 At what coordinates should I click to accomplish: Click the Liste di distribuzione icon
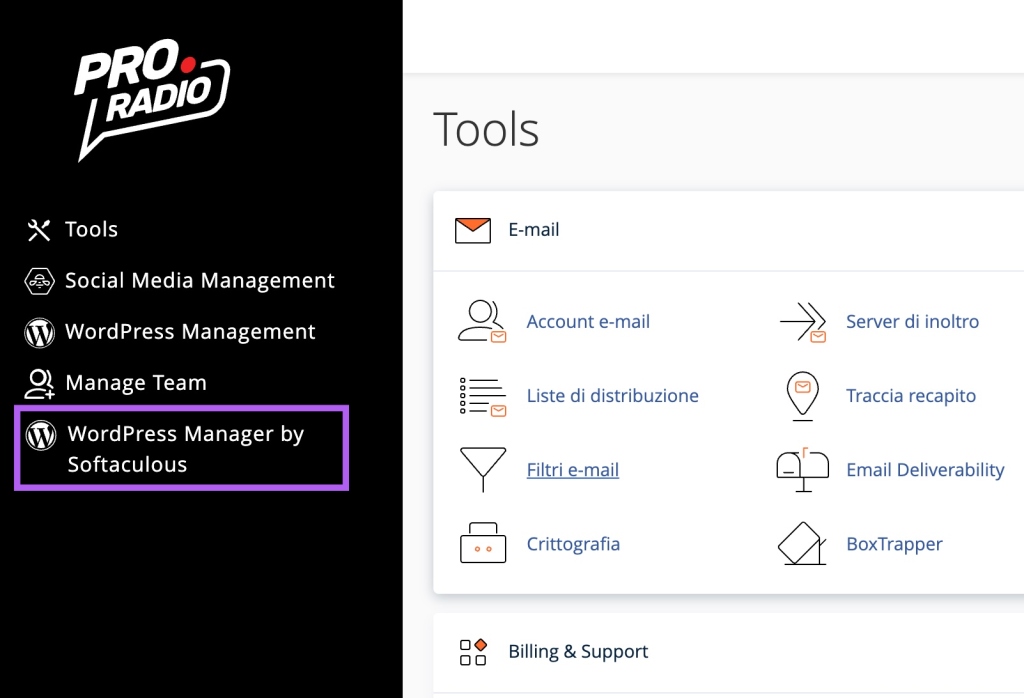(482, 396)
